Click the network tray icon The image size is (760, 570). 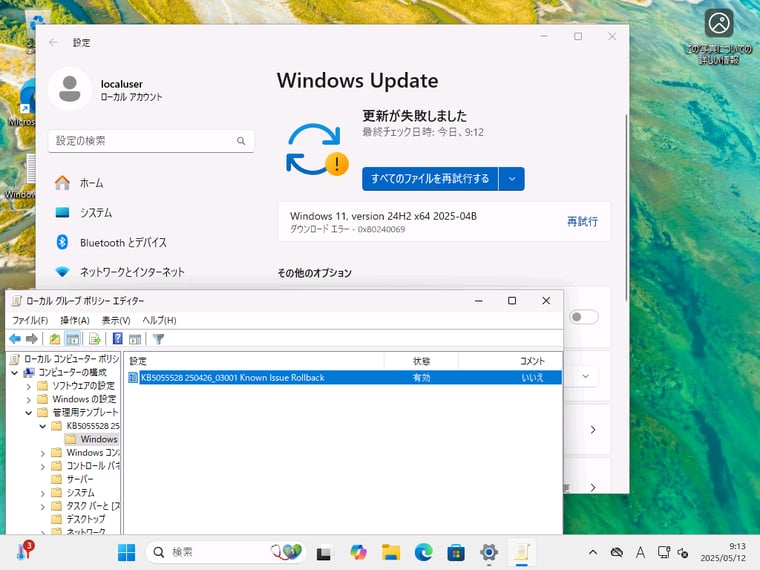(x=664, y=552)
